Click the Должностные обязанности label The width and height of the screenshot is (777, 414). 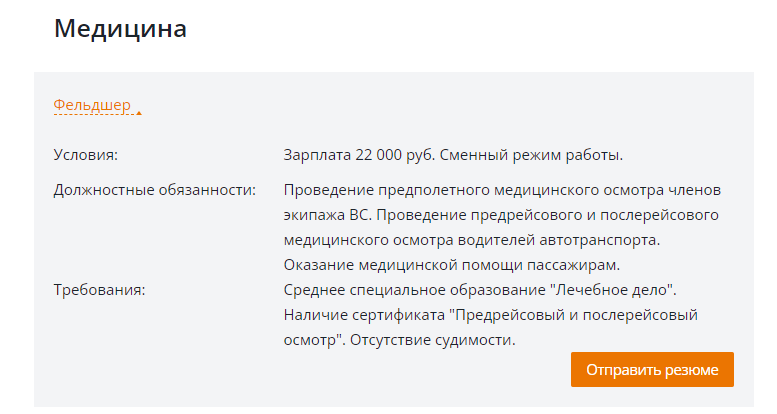(x=155, y=190)
